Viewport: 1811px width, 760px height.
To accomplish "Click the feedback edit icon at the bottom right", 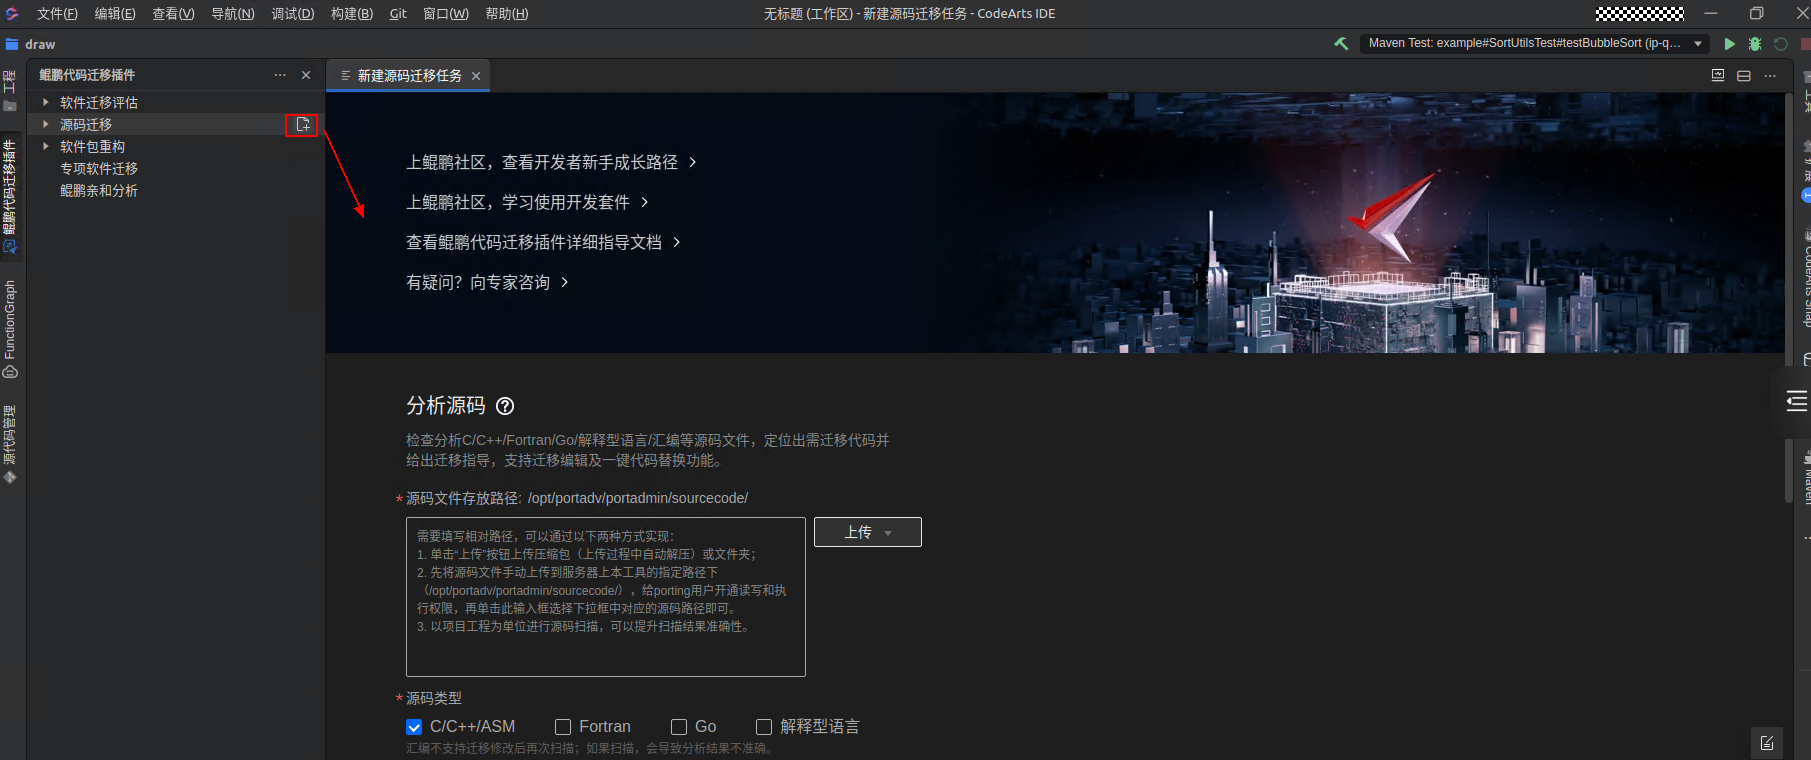I will (1767, 743).
